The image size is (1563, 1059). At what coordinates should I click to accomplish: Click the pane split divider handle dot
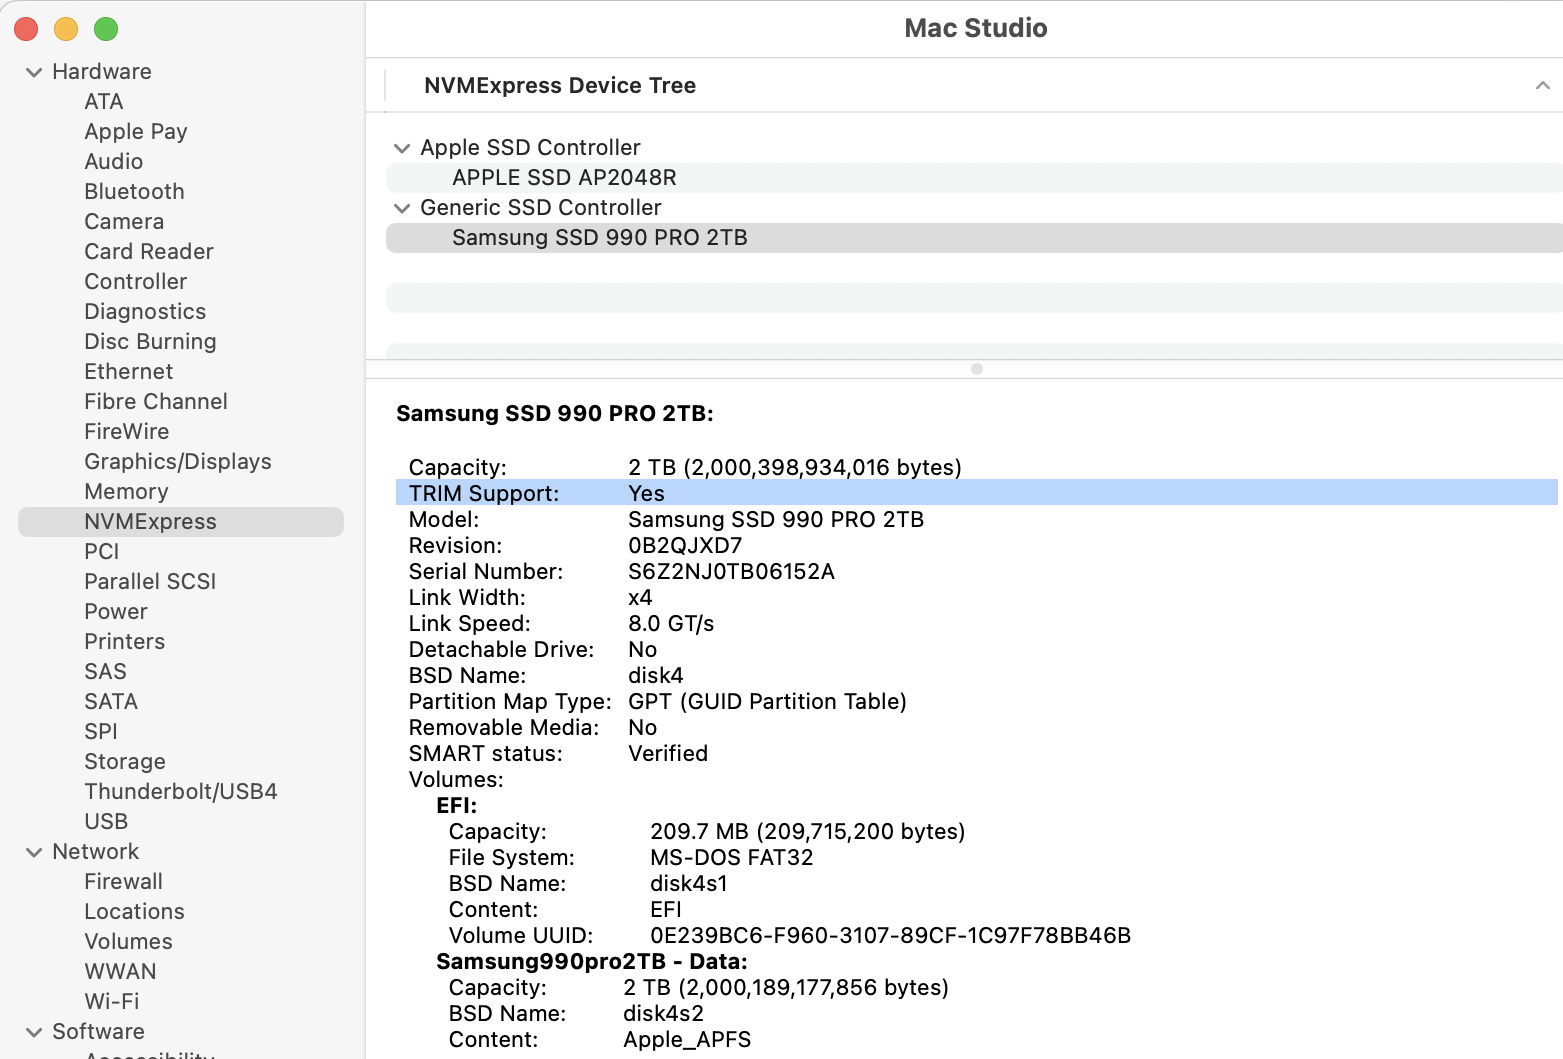[977, 369]
